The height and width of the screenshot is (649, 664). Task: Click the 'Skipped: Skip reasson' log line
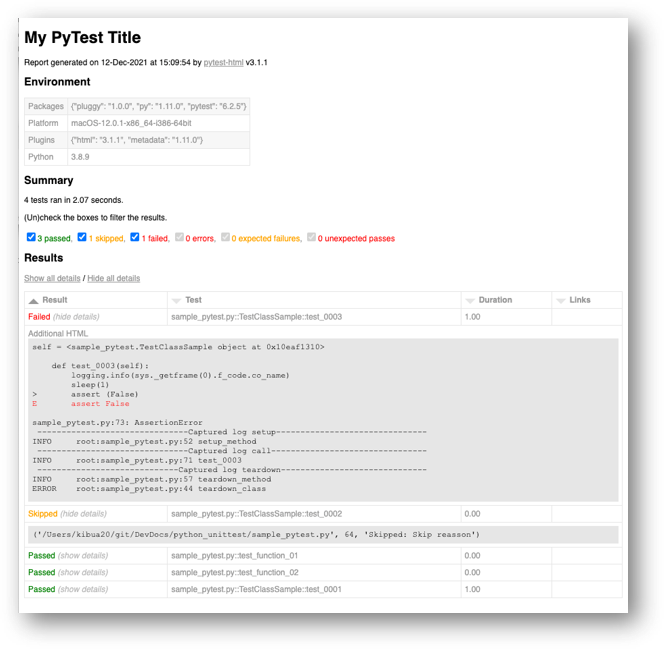[256, 535]
